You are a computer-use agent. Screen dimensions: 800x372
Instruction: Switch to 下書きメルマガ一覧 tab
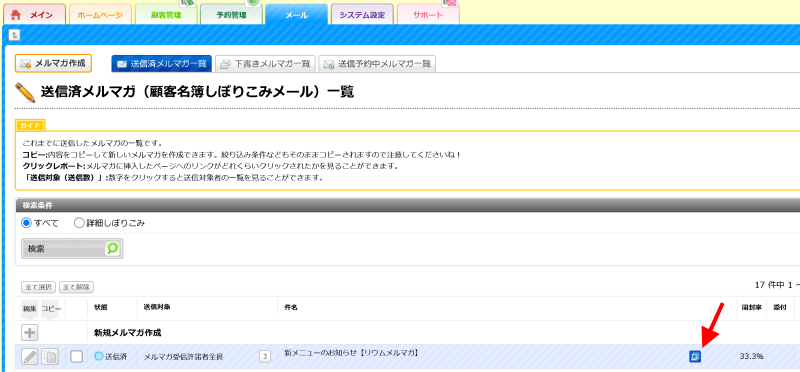tap(265, 64)
